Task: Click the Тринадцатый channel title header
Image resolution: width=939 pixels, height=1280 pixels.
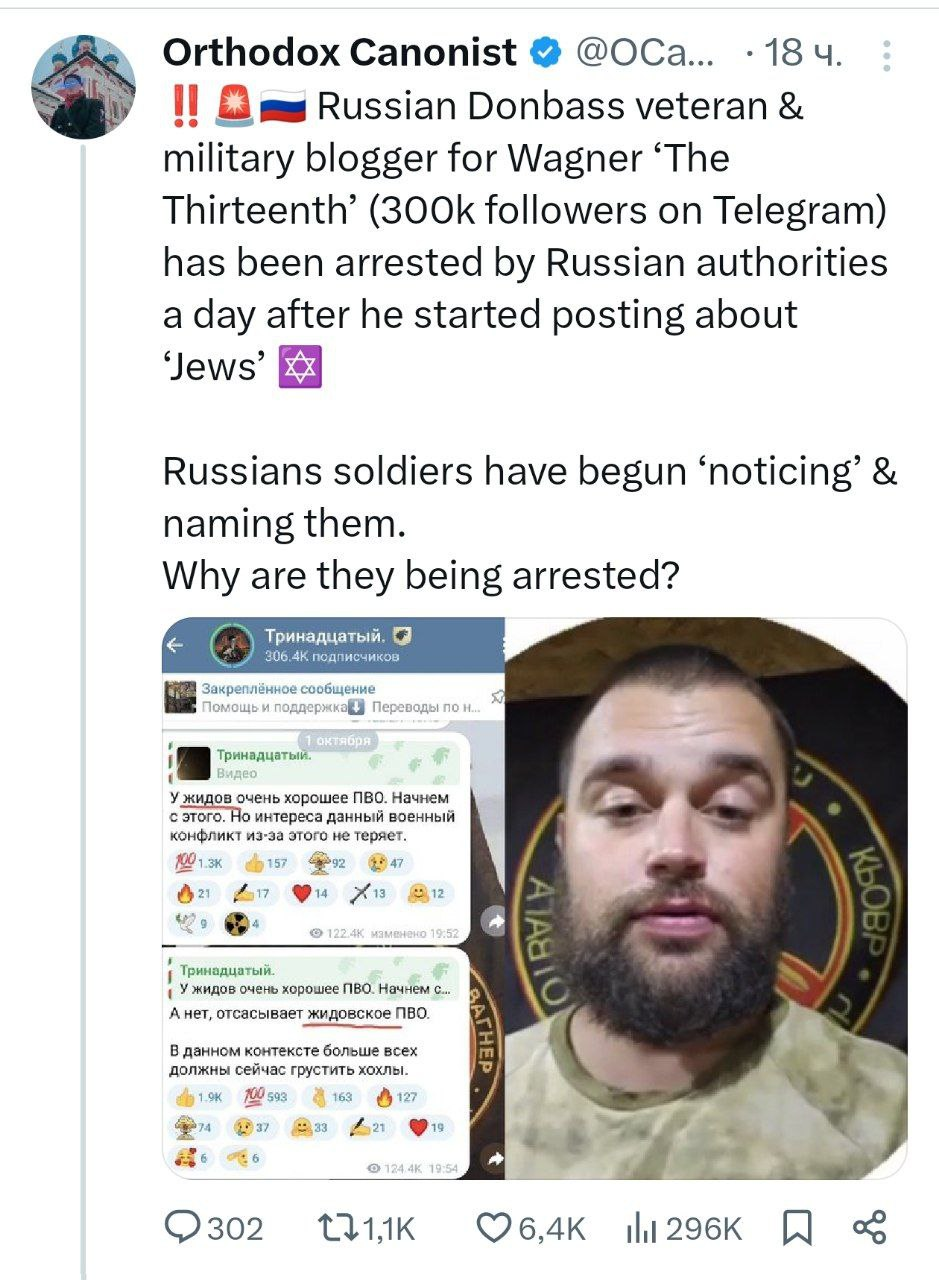Action: pos(325,636)
